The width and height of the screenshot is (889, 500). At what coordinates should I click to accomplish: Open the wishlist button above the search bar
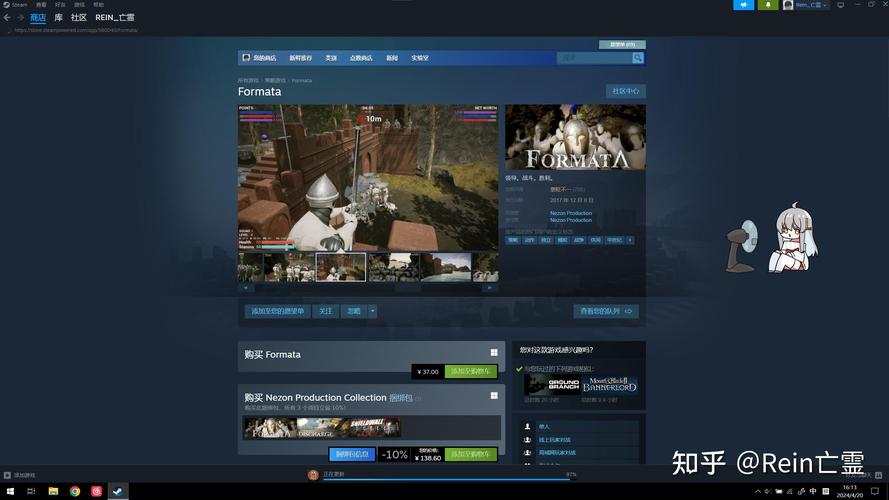622,44
